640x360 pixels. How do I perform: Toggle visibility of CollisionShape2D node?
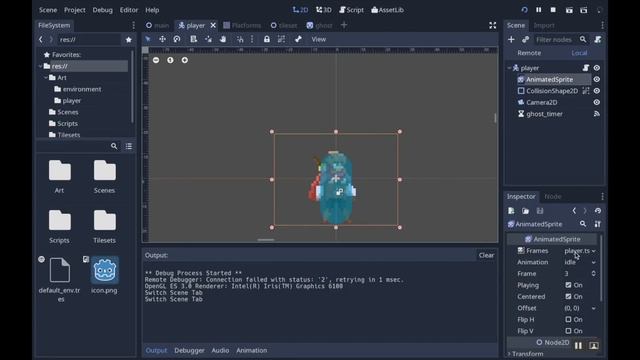tap(597, 91)
